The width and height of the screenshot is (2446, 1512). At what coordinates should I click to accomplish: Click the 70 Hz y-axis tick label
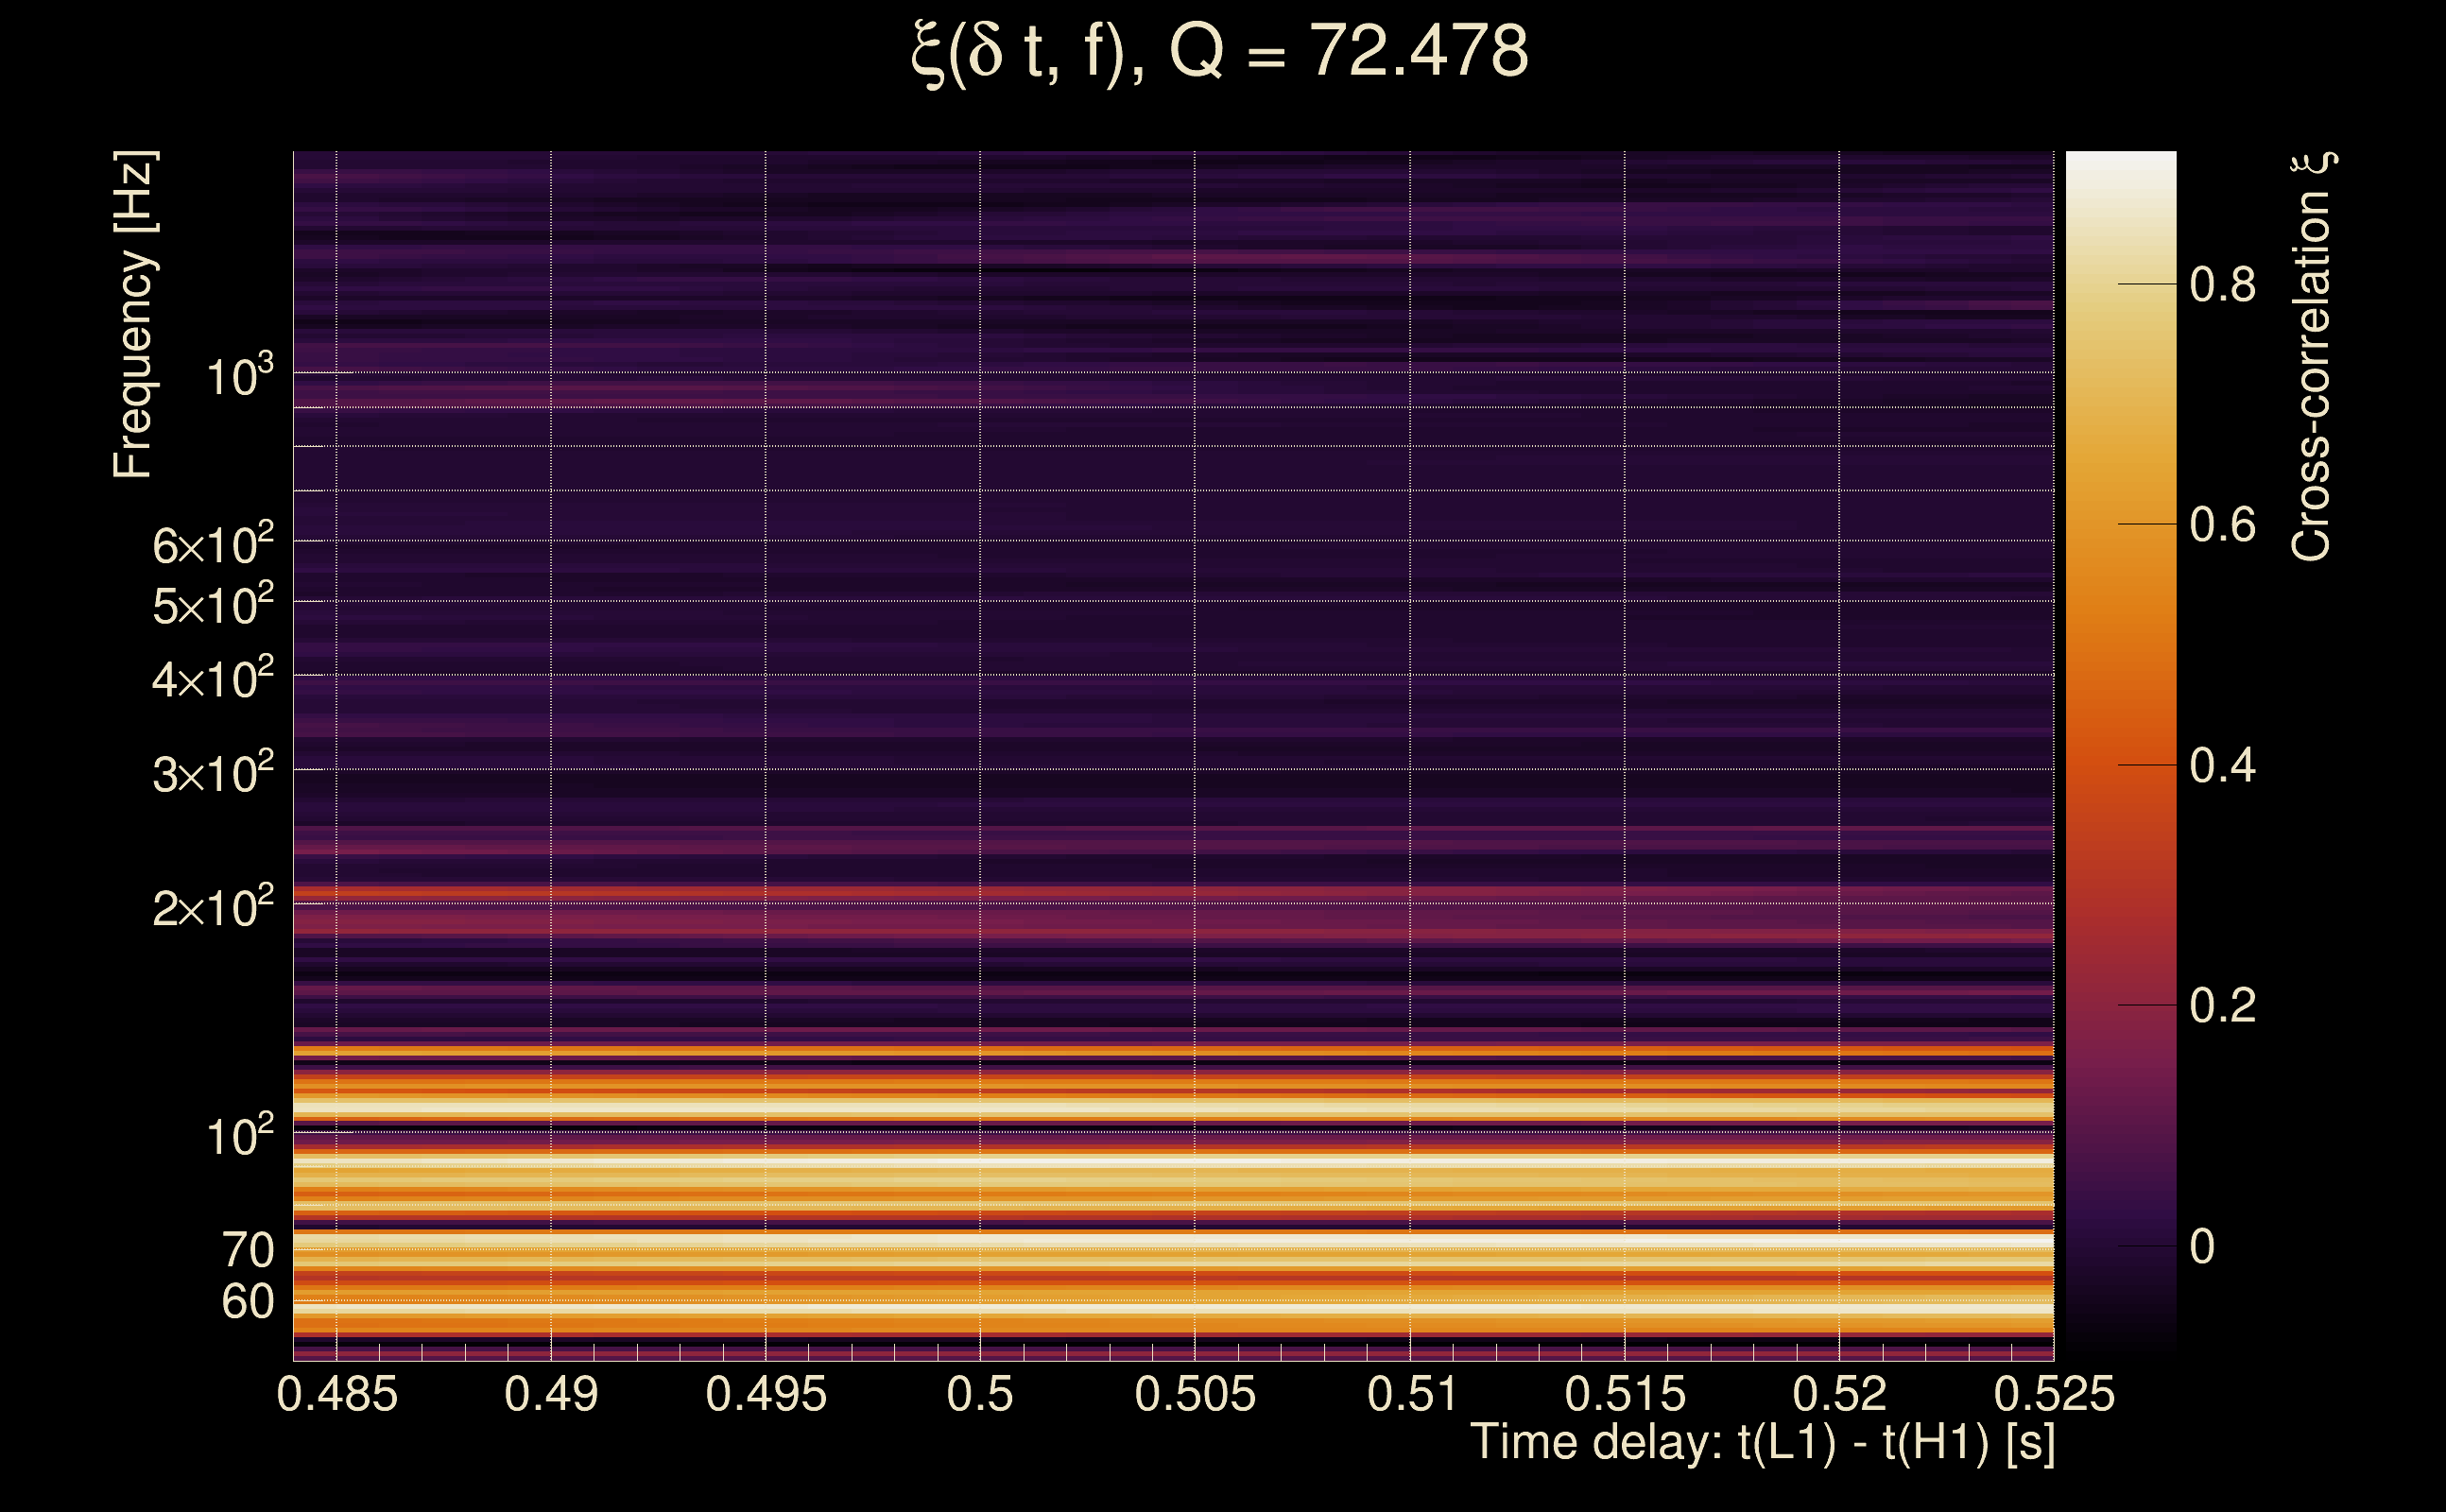tap(247, 1251)
